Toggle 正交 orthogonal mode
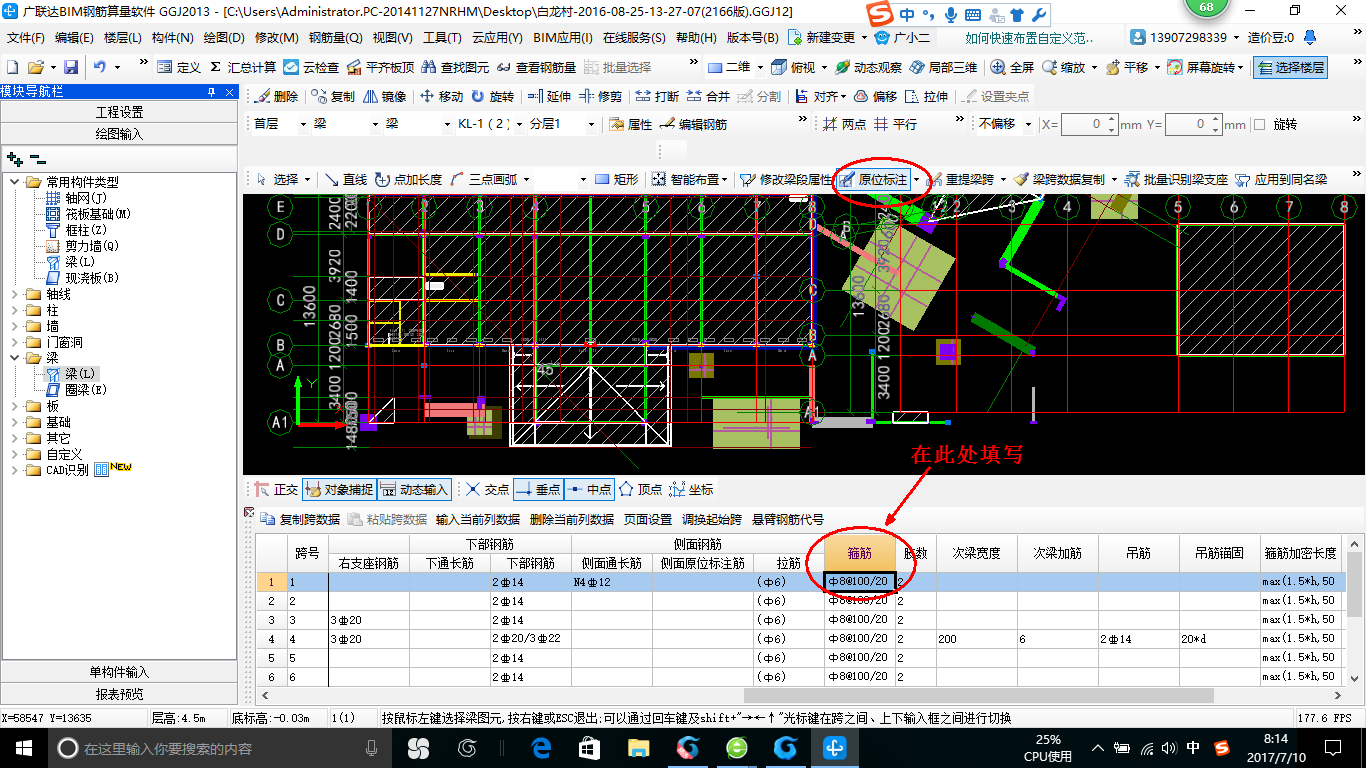The width and height of the screenshot is (1366, 768). tap(277, 489)
